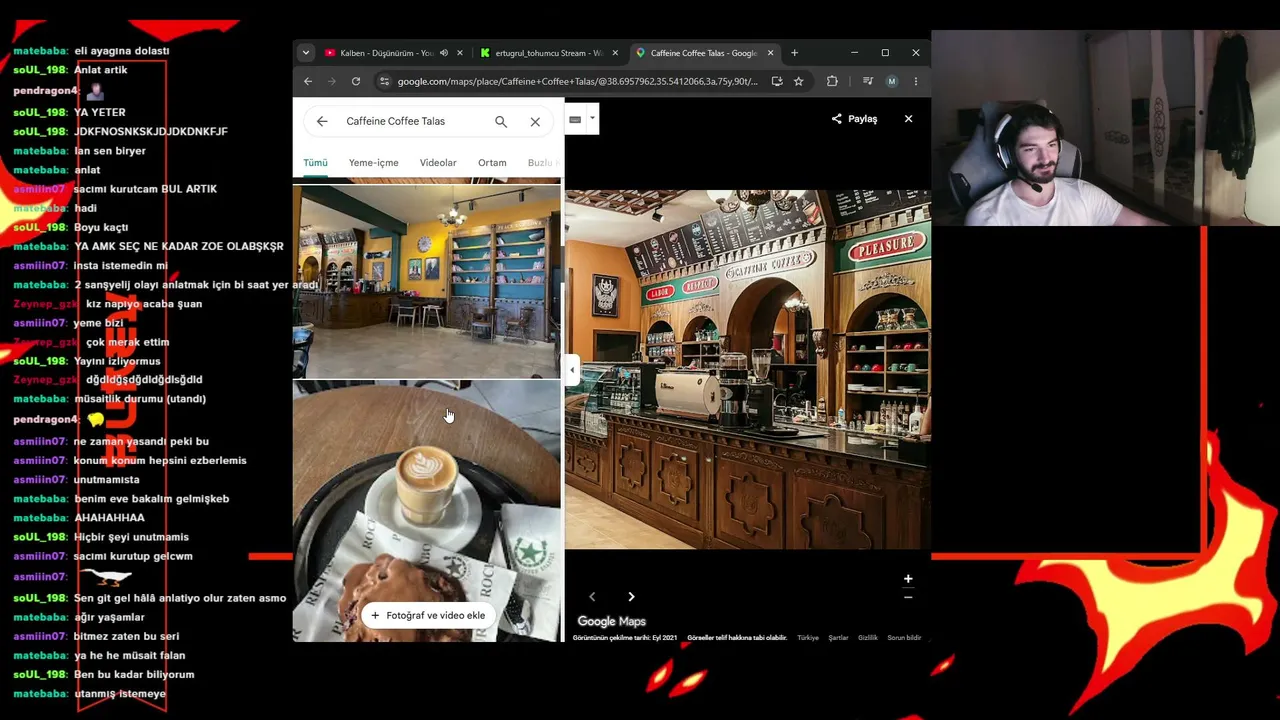Click Fotoğraf ve video ekle button
Image resolution: width=1280 pixels, height=720 pixels.
pyautogui.click(x=427, y=615)
